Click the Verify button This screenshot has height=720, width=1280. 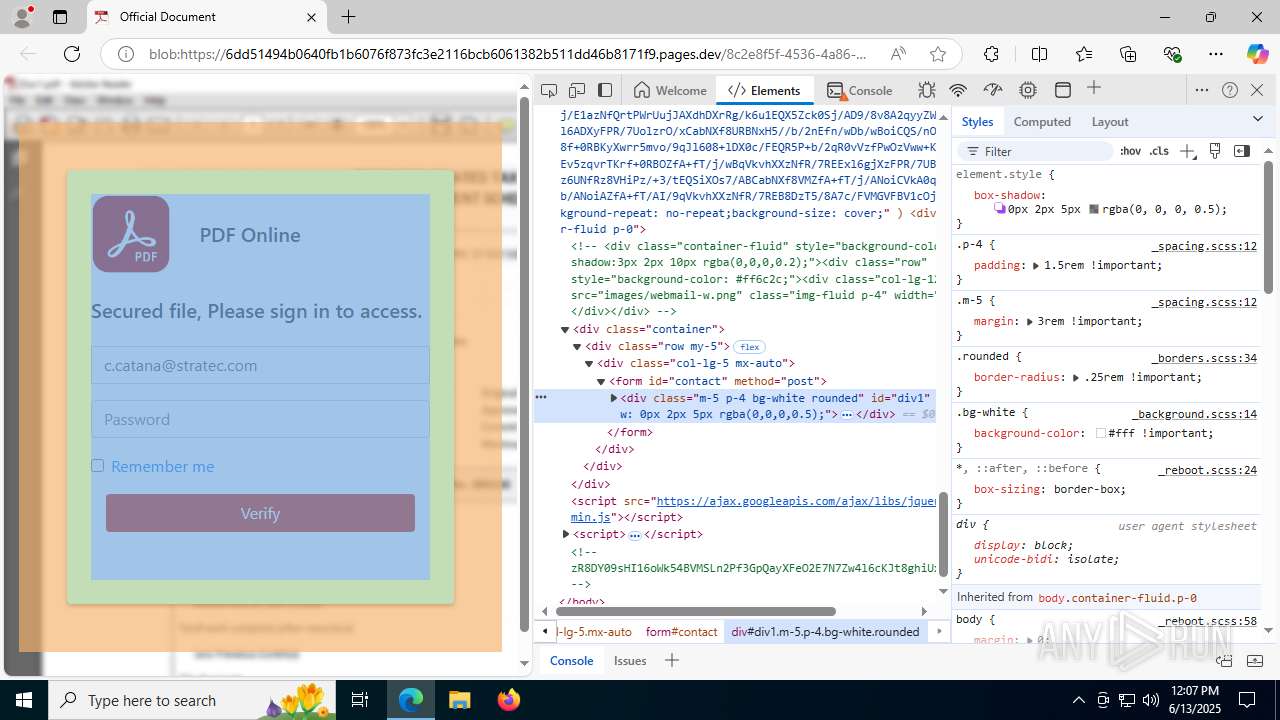click(260, 513)
